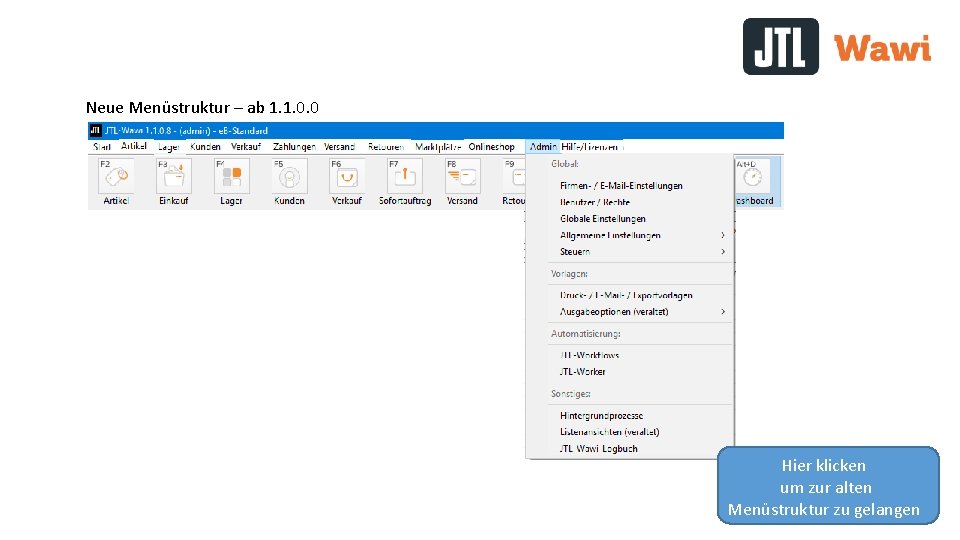Open the Lager menu in menu bar
Viewport: 960px width, 540px height.
168,147
